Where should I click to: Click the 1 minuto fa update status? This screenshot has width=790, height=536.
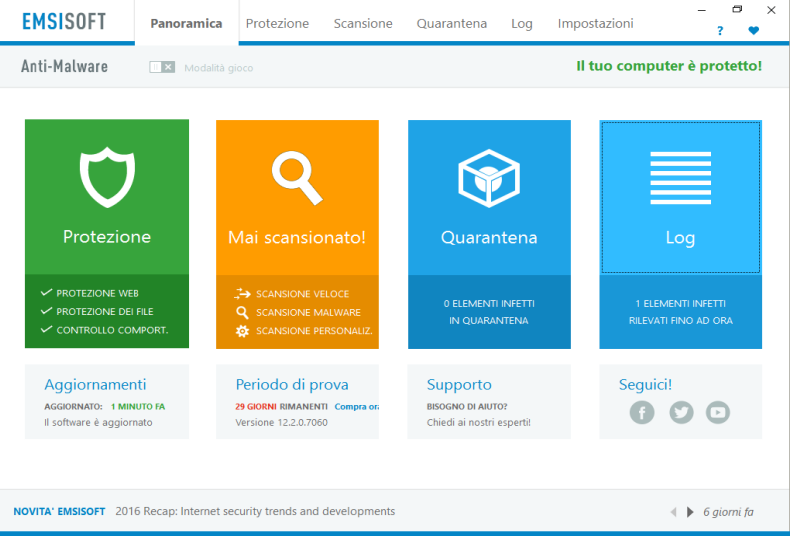pyautogui.click(x=138, y=407)
